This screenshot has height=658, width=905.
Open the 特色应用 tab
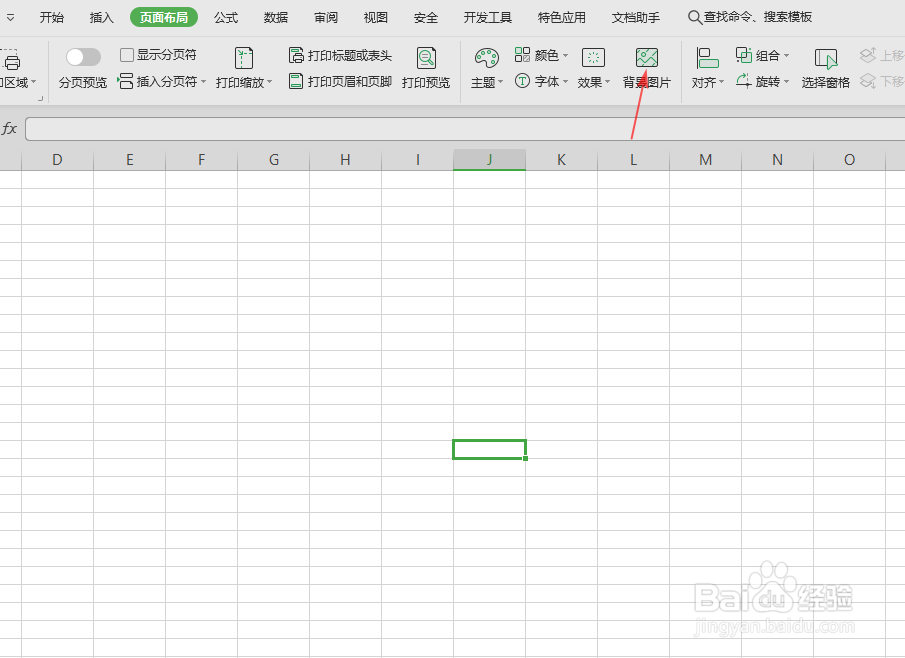click(x=562, y=17)
